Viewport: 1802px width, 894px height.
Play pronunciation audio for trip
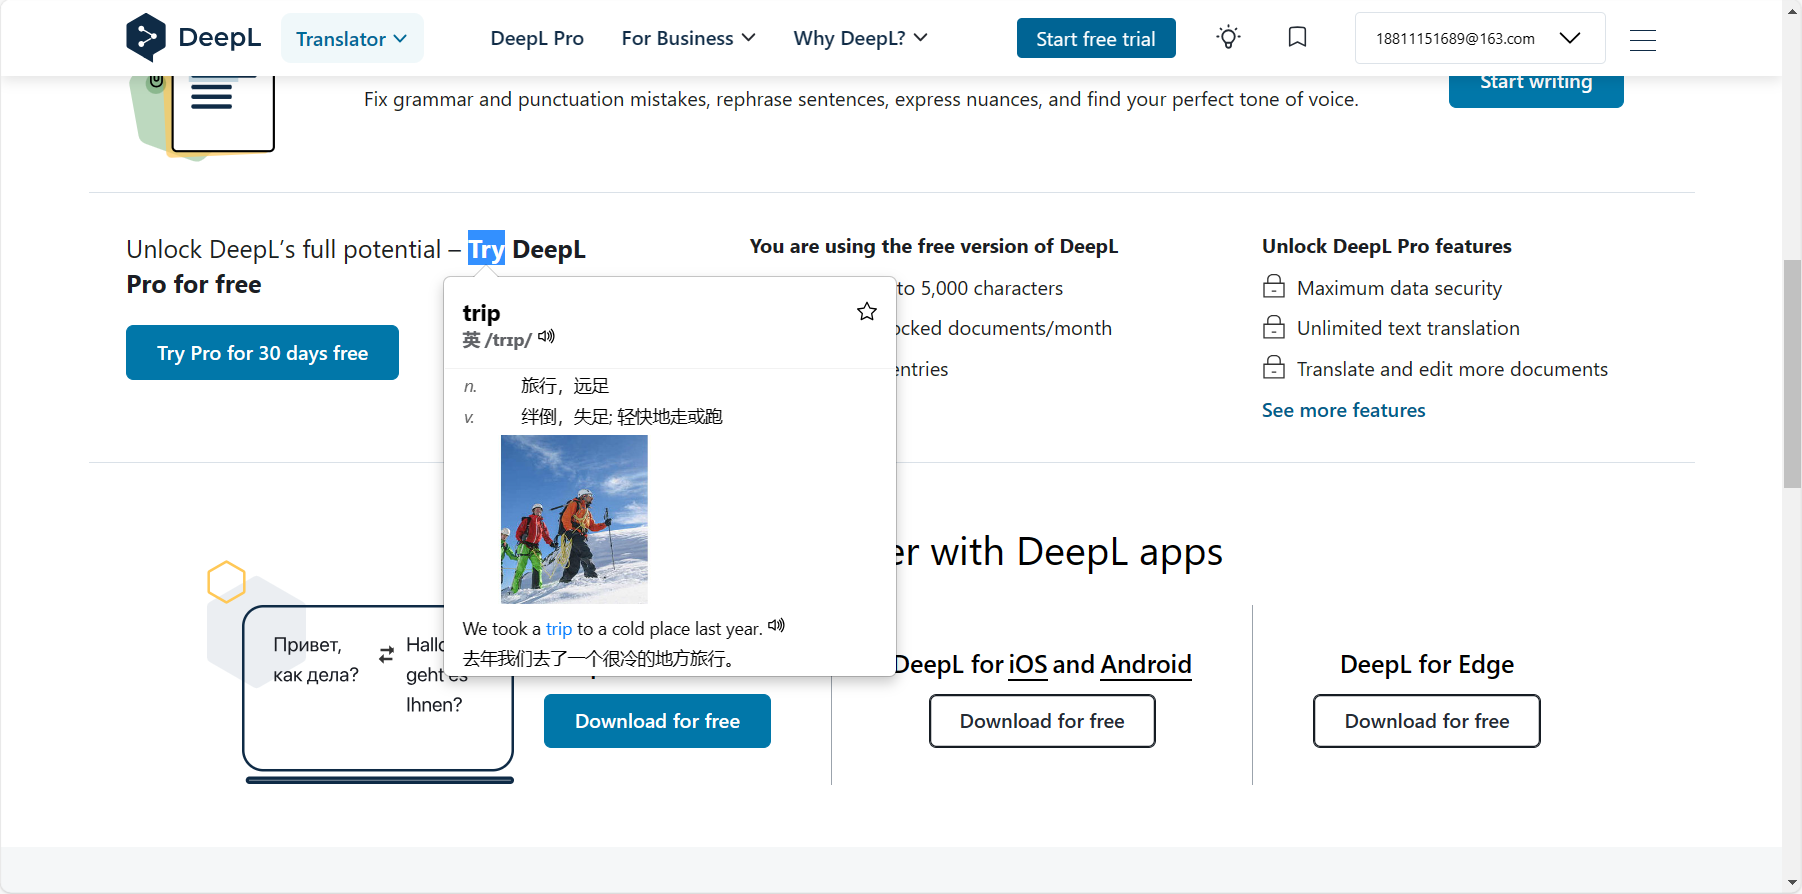pos(546,337)
